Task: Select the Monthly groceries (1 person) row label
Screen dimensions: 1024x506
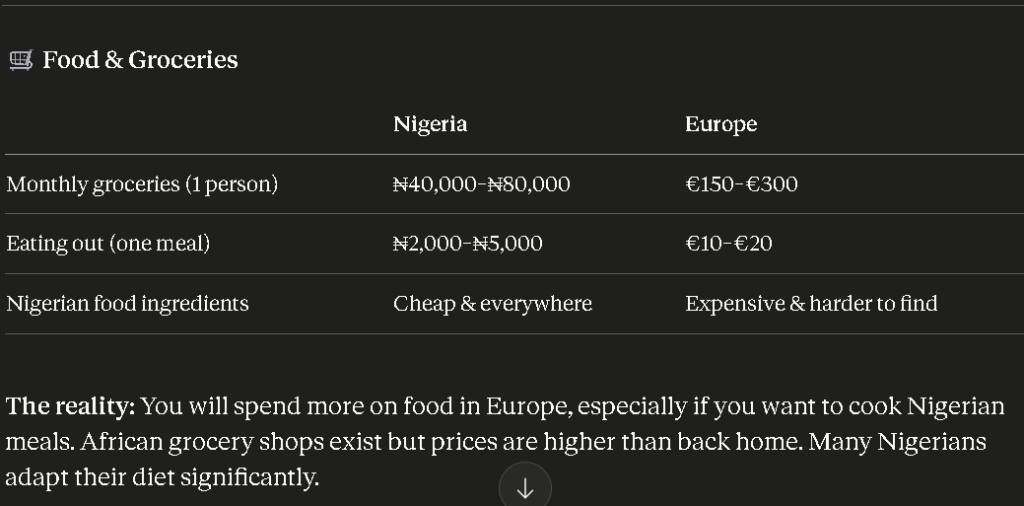Action: click(x=142, y=185)
